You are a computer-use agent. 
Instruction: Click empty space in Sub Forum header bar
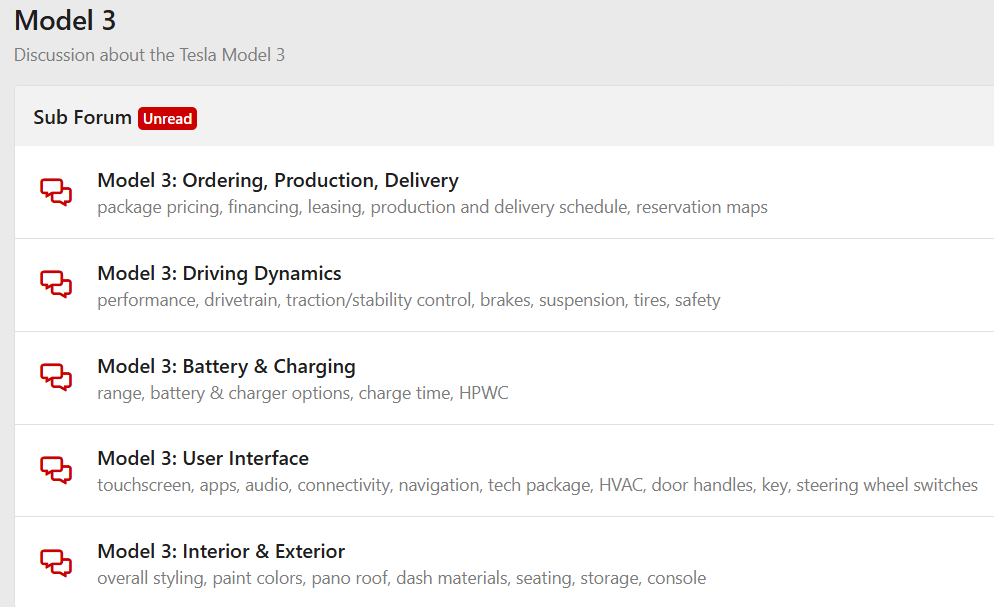point(600,117)
